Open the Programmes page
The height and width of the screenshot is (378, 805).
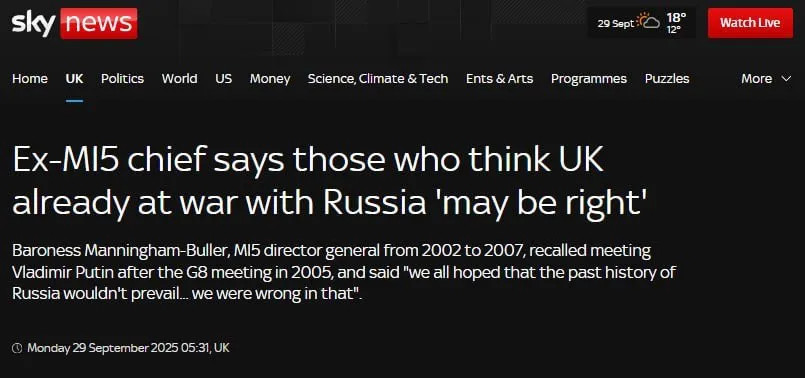click(589, 79)
